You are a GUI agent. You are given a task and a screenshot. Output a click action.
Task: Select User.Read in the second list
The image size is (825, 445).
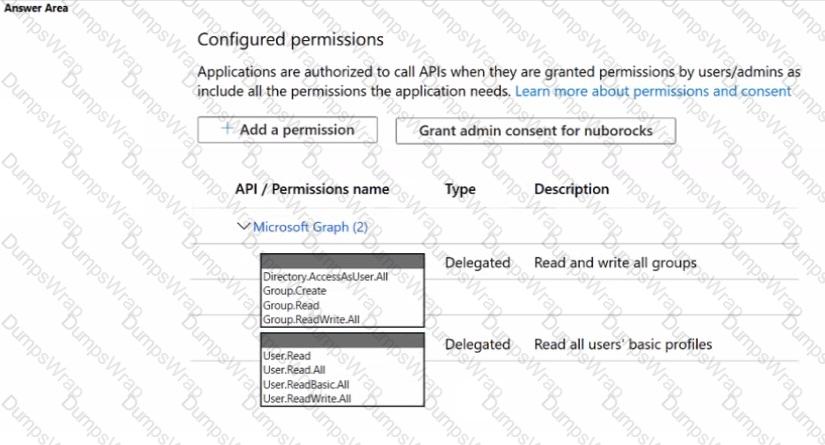(287, 356)
